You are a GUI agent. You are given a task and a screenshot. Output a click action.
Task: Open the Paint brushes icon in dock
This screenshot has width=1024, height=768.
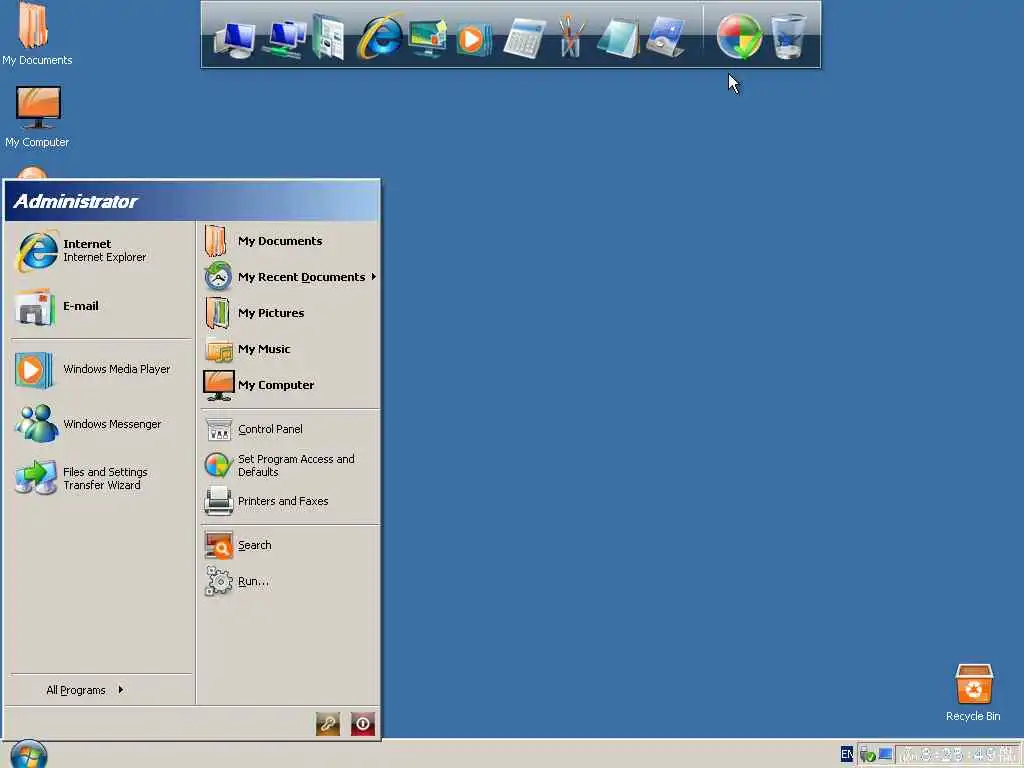point(570,37)
